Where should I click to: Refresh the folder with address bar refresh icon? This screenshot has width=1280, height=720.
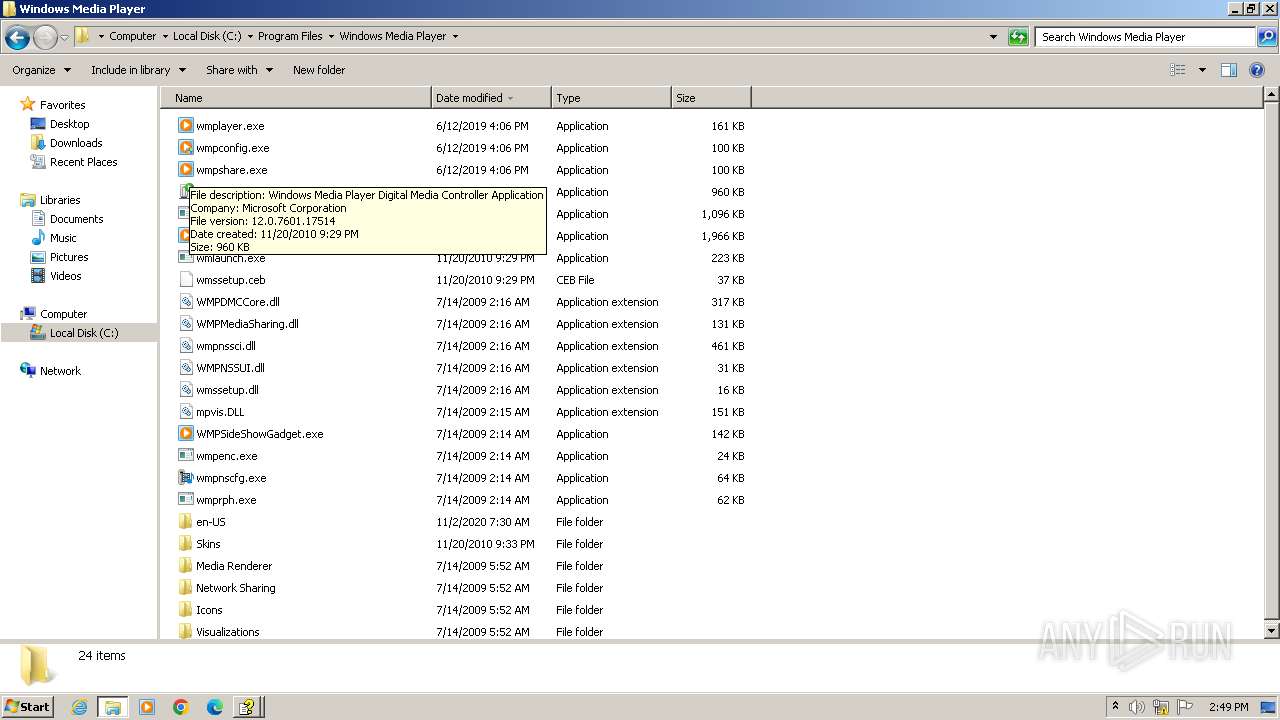point(1018,37)
